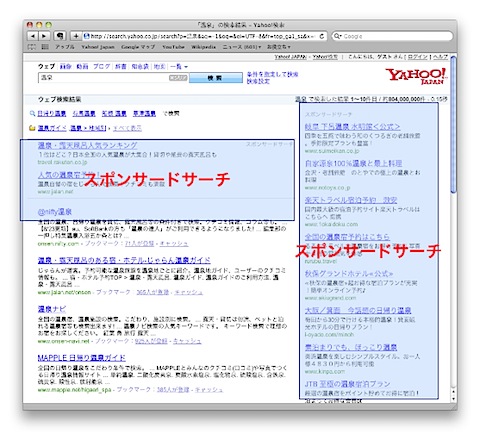
Task: Switch to the 画像 search tab
Action: coord(66,67)
